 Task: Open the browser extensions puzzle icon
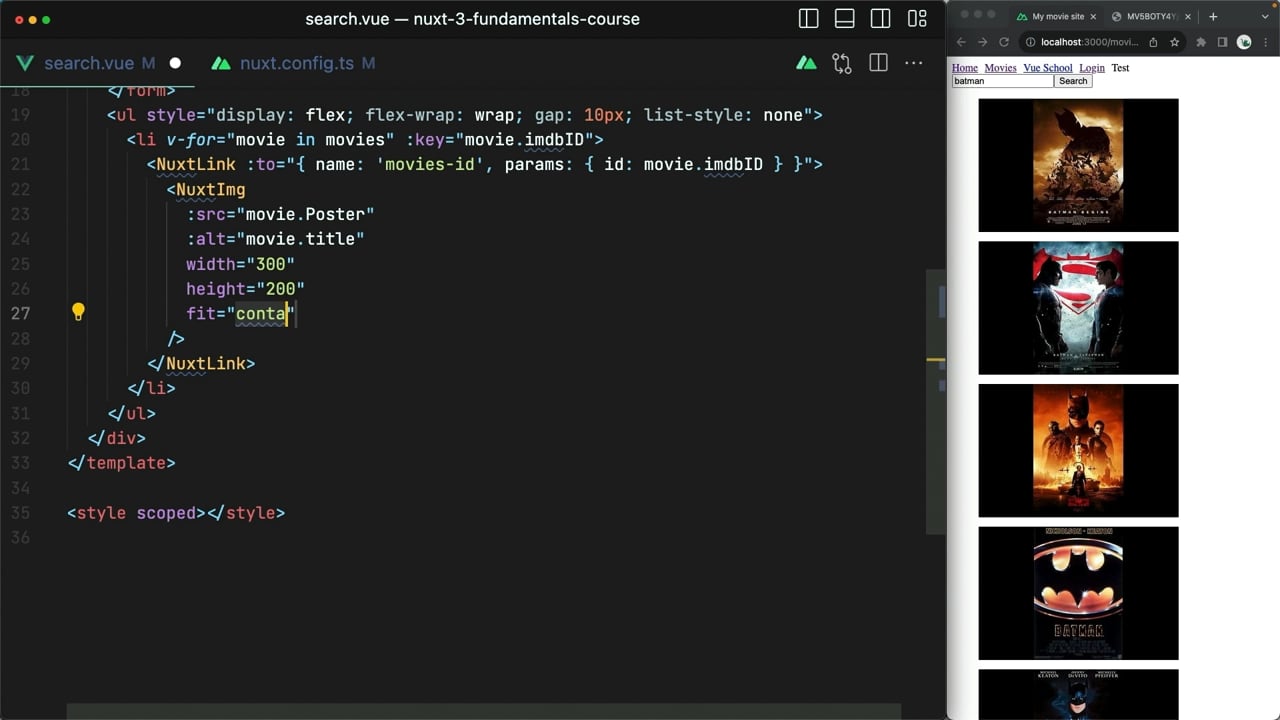1201,42
